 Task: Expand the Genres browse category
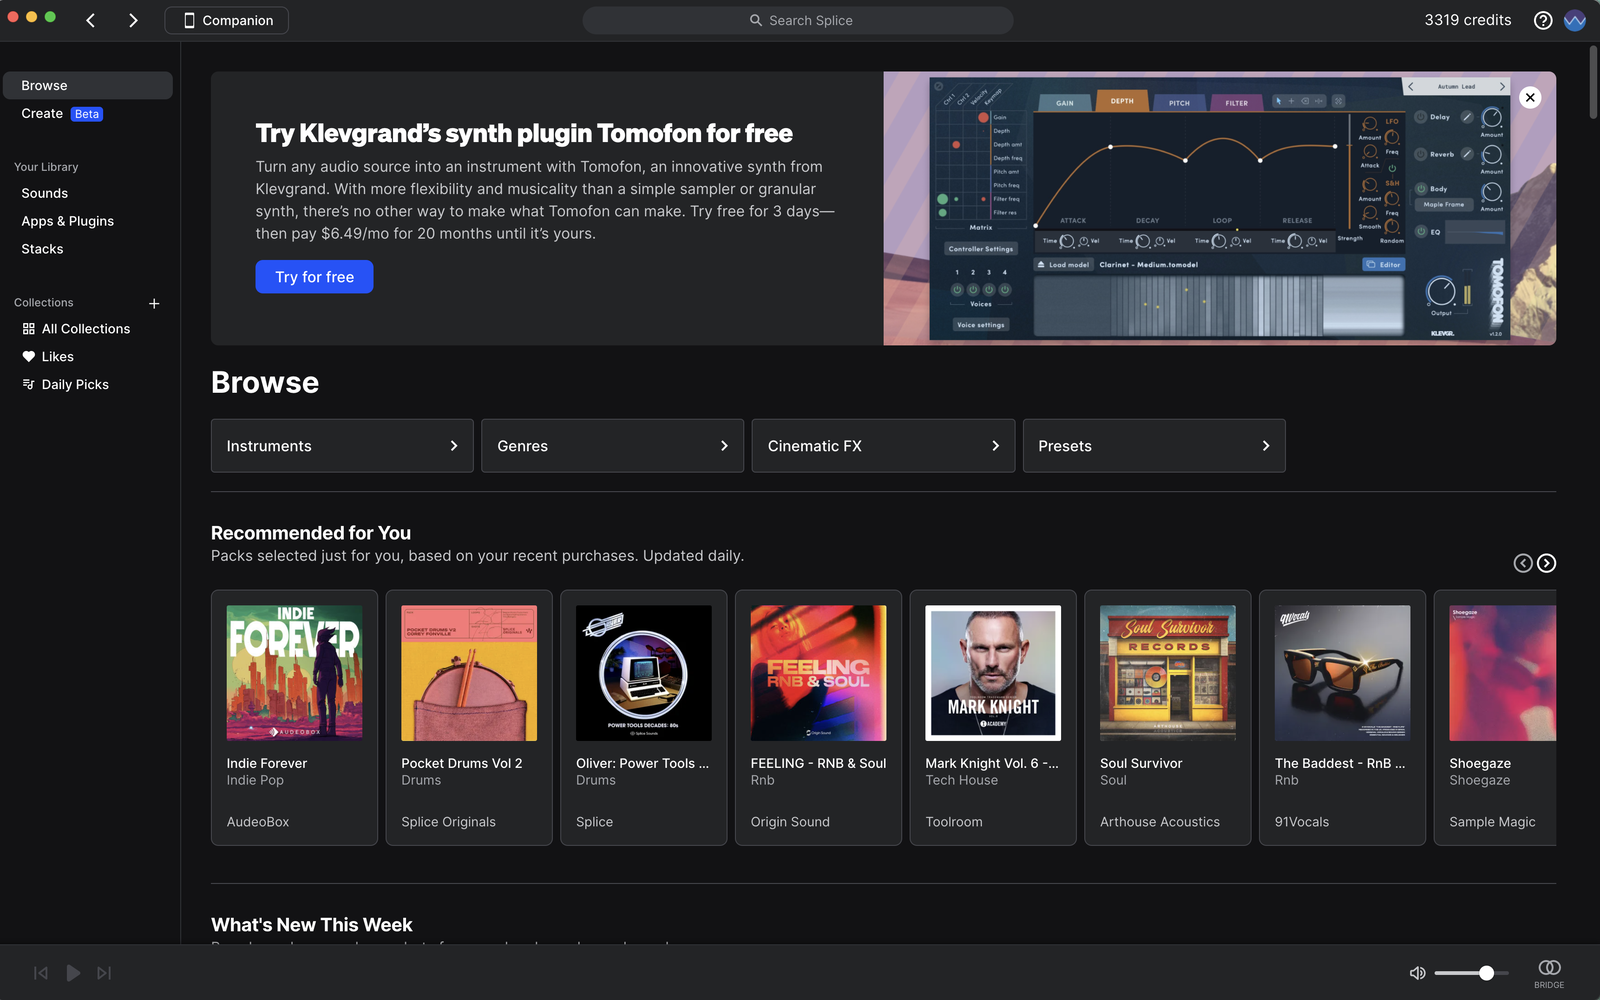pos(612,446)
